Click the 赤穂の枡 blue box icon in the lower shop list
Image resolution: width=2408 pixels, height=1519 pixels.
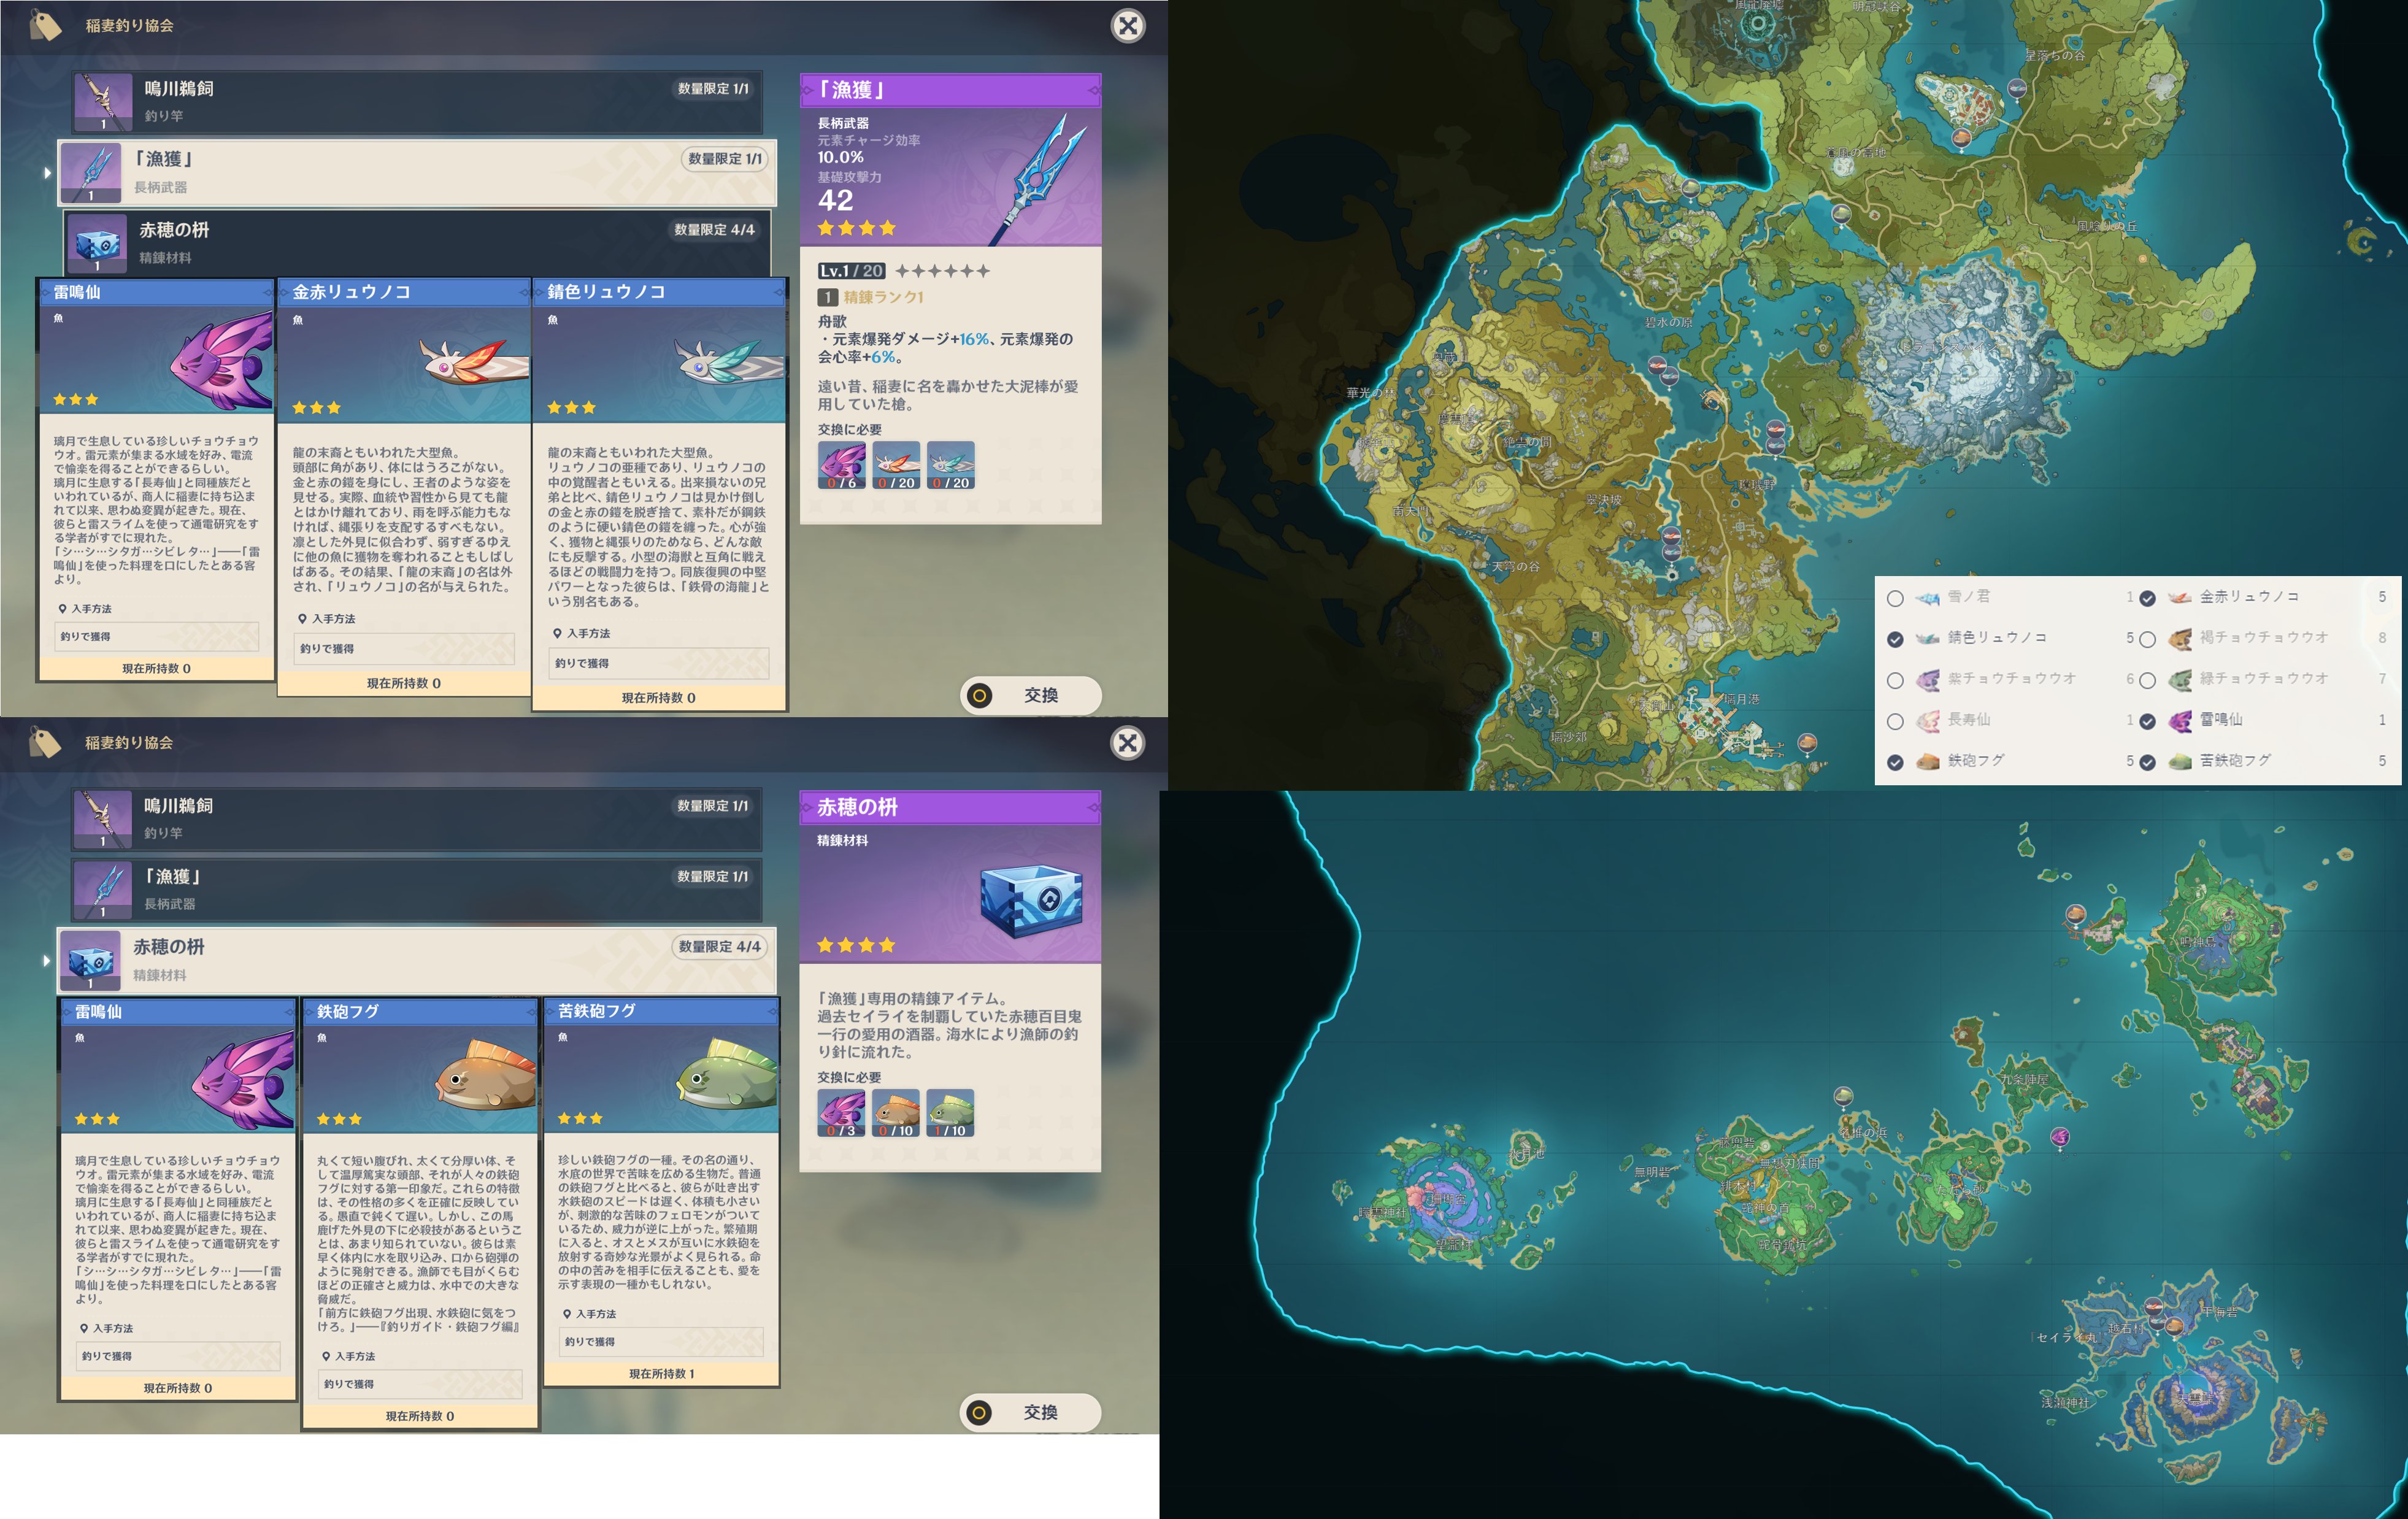coord(91,961)
